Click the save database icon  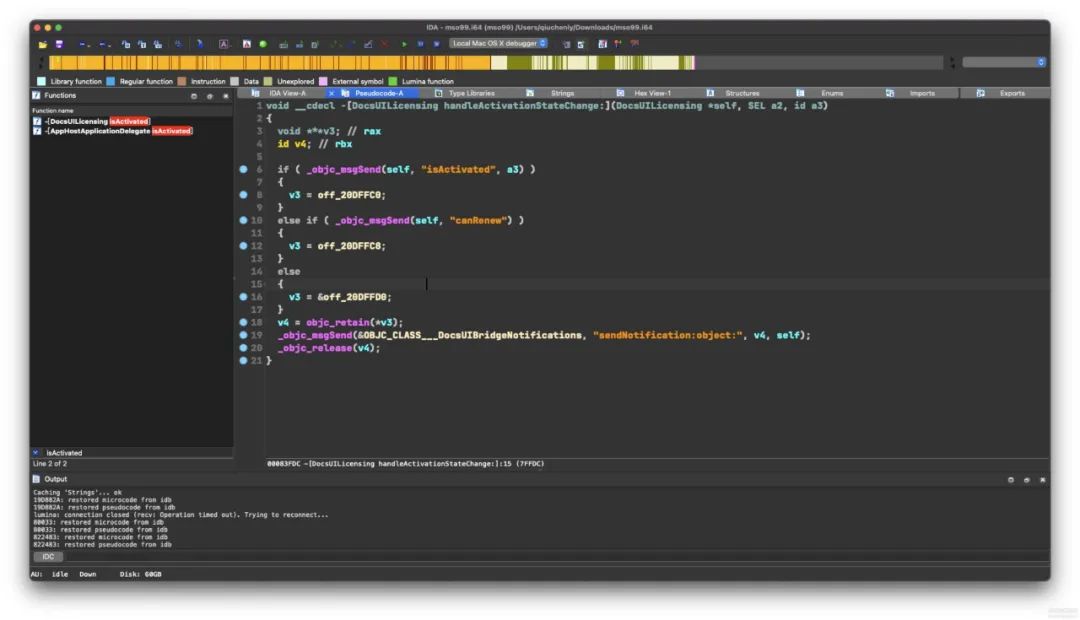[x=59, y=44]
